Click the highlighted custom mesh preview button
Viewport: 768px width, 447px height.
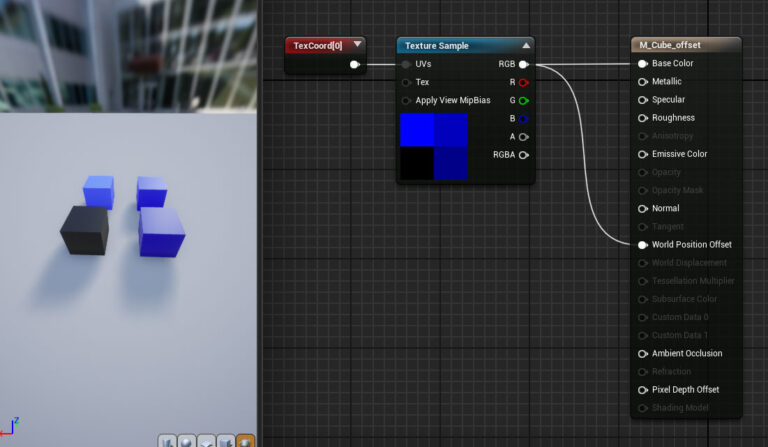point(245,441)
